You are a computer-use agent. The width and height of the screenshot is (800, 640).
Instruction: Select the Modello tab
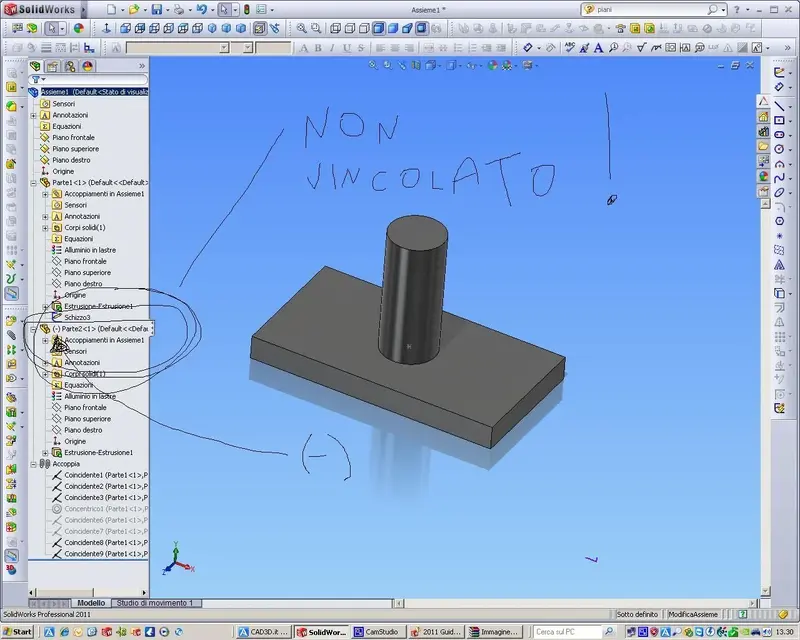91,603
